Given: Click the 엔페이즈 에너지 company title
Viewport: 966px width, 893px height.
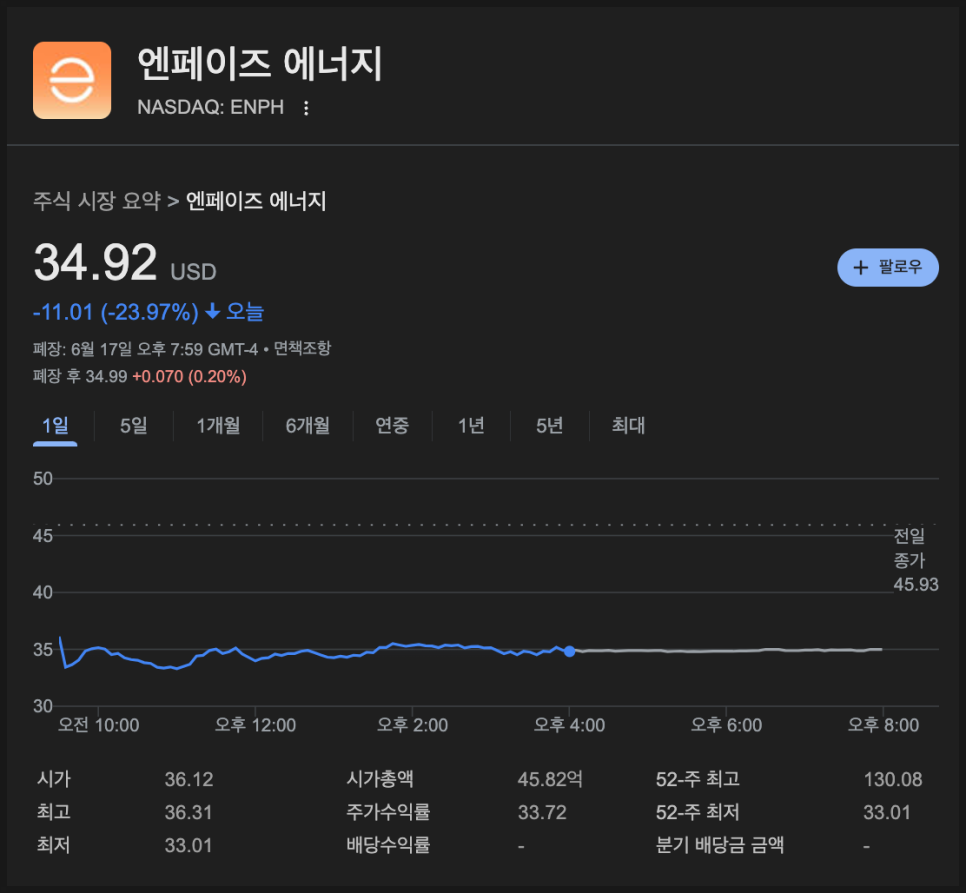Looking at the screenshot, I should pos(259,64).
